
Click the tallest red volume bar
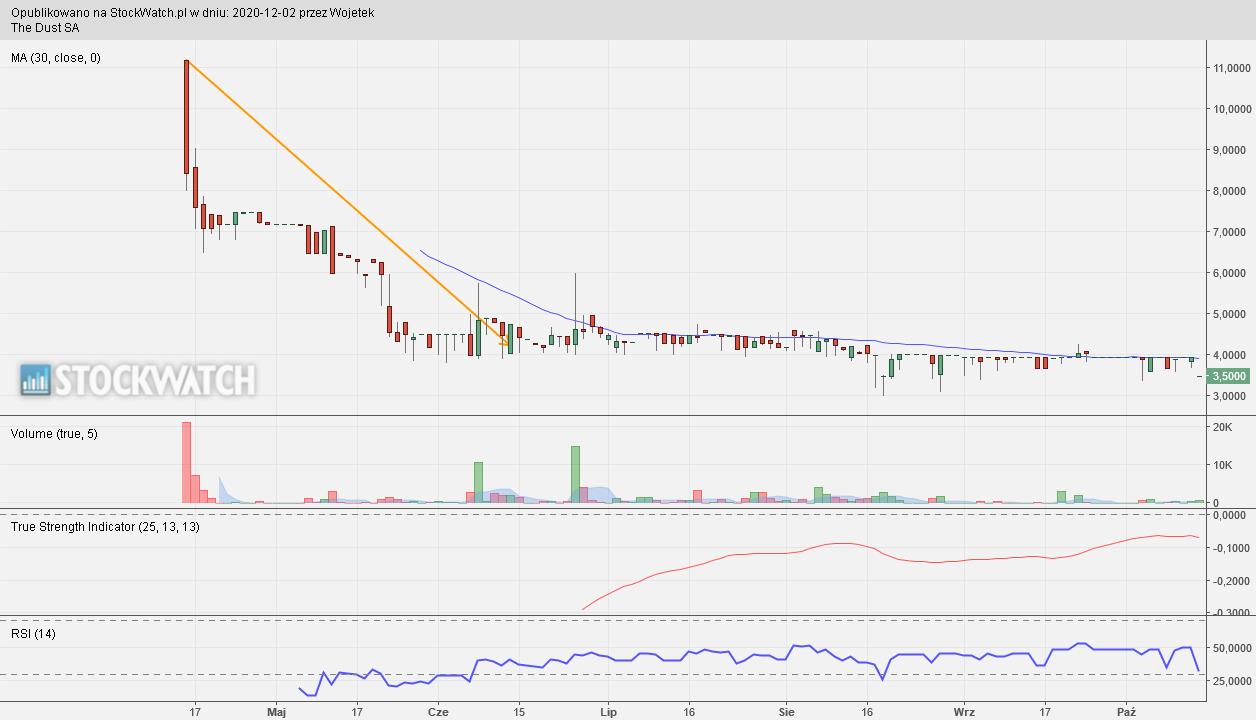(186, 462)
